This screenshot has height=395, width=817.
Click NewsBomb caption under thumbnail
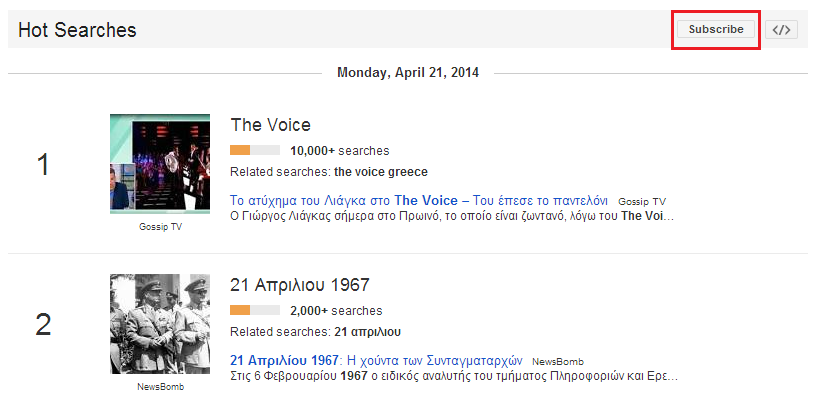coord(160,387)
